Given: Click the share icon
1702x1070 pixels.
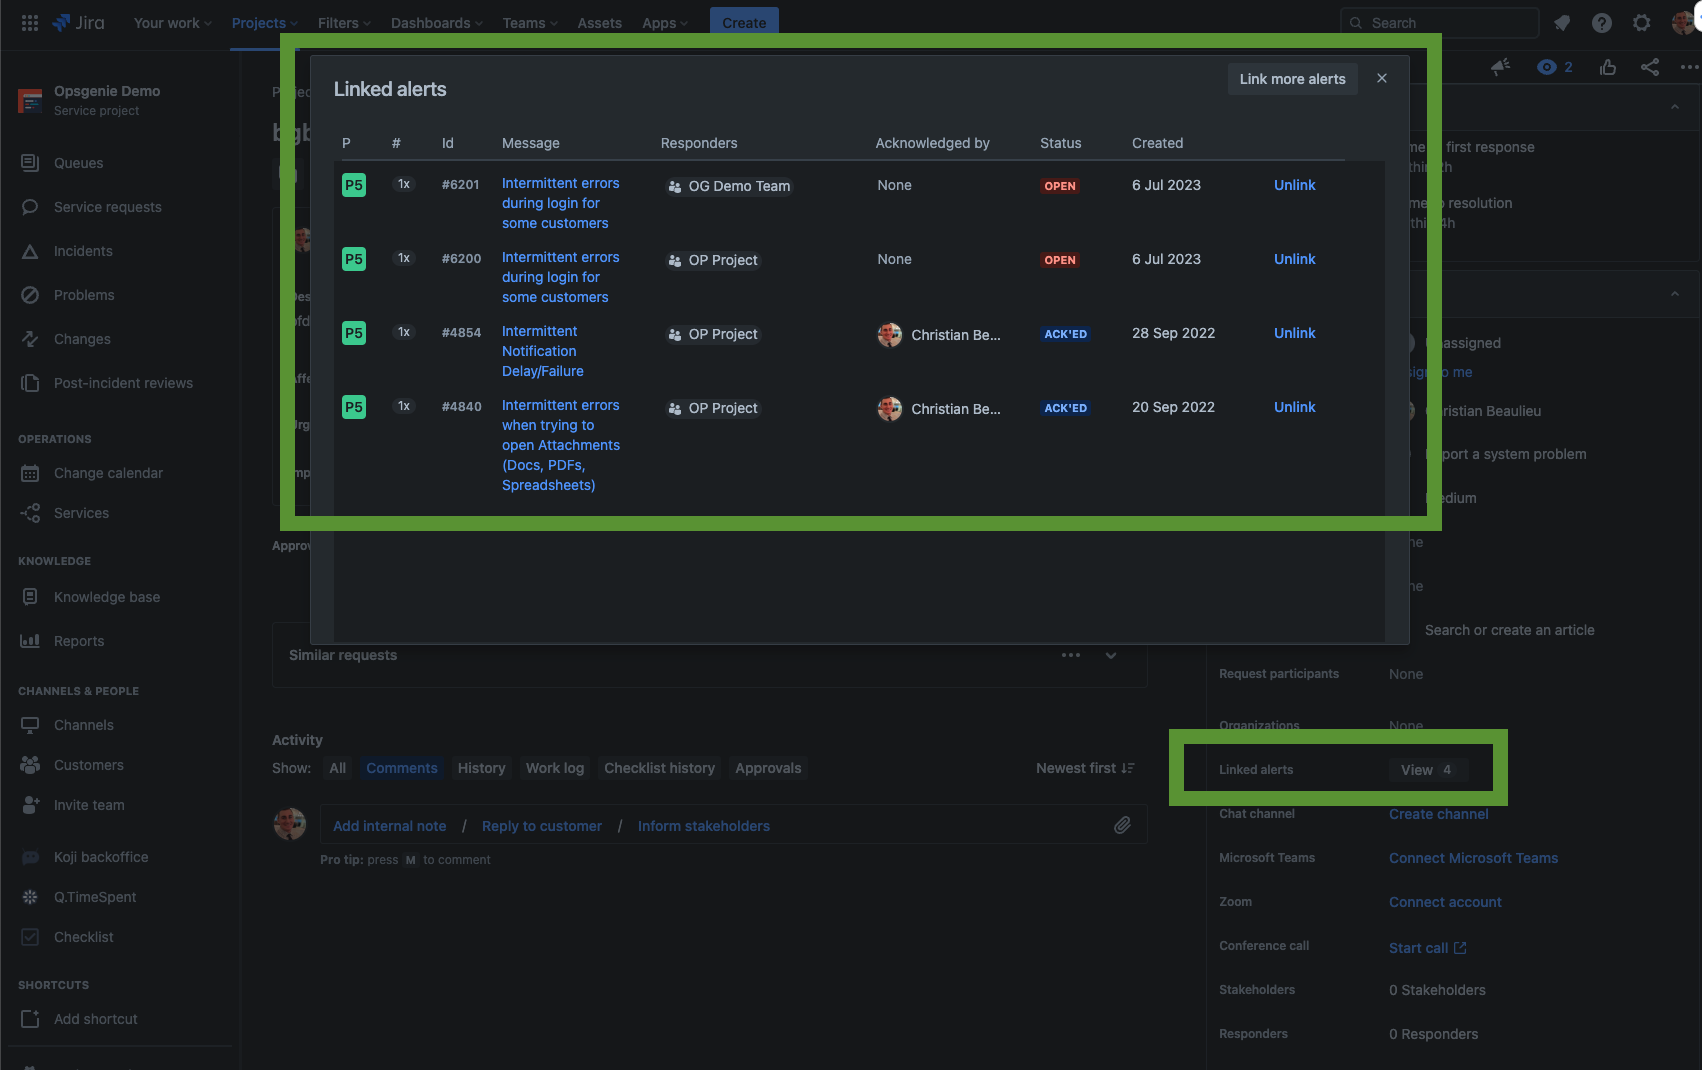Looking at the screenshot, I should pyautogui.click(x=1650, y=67).
